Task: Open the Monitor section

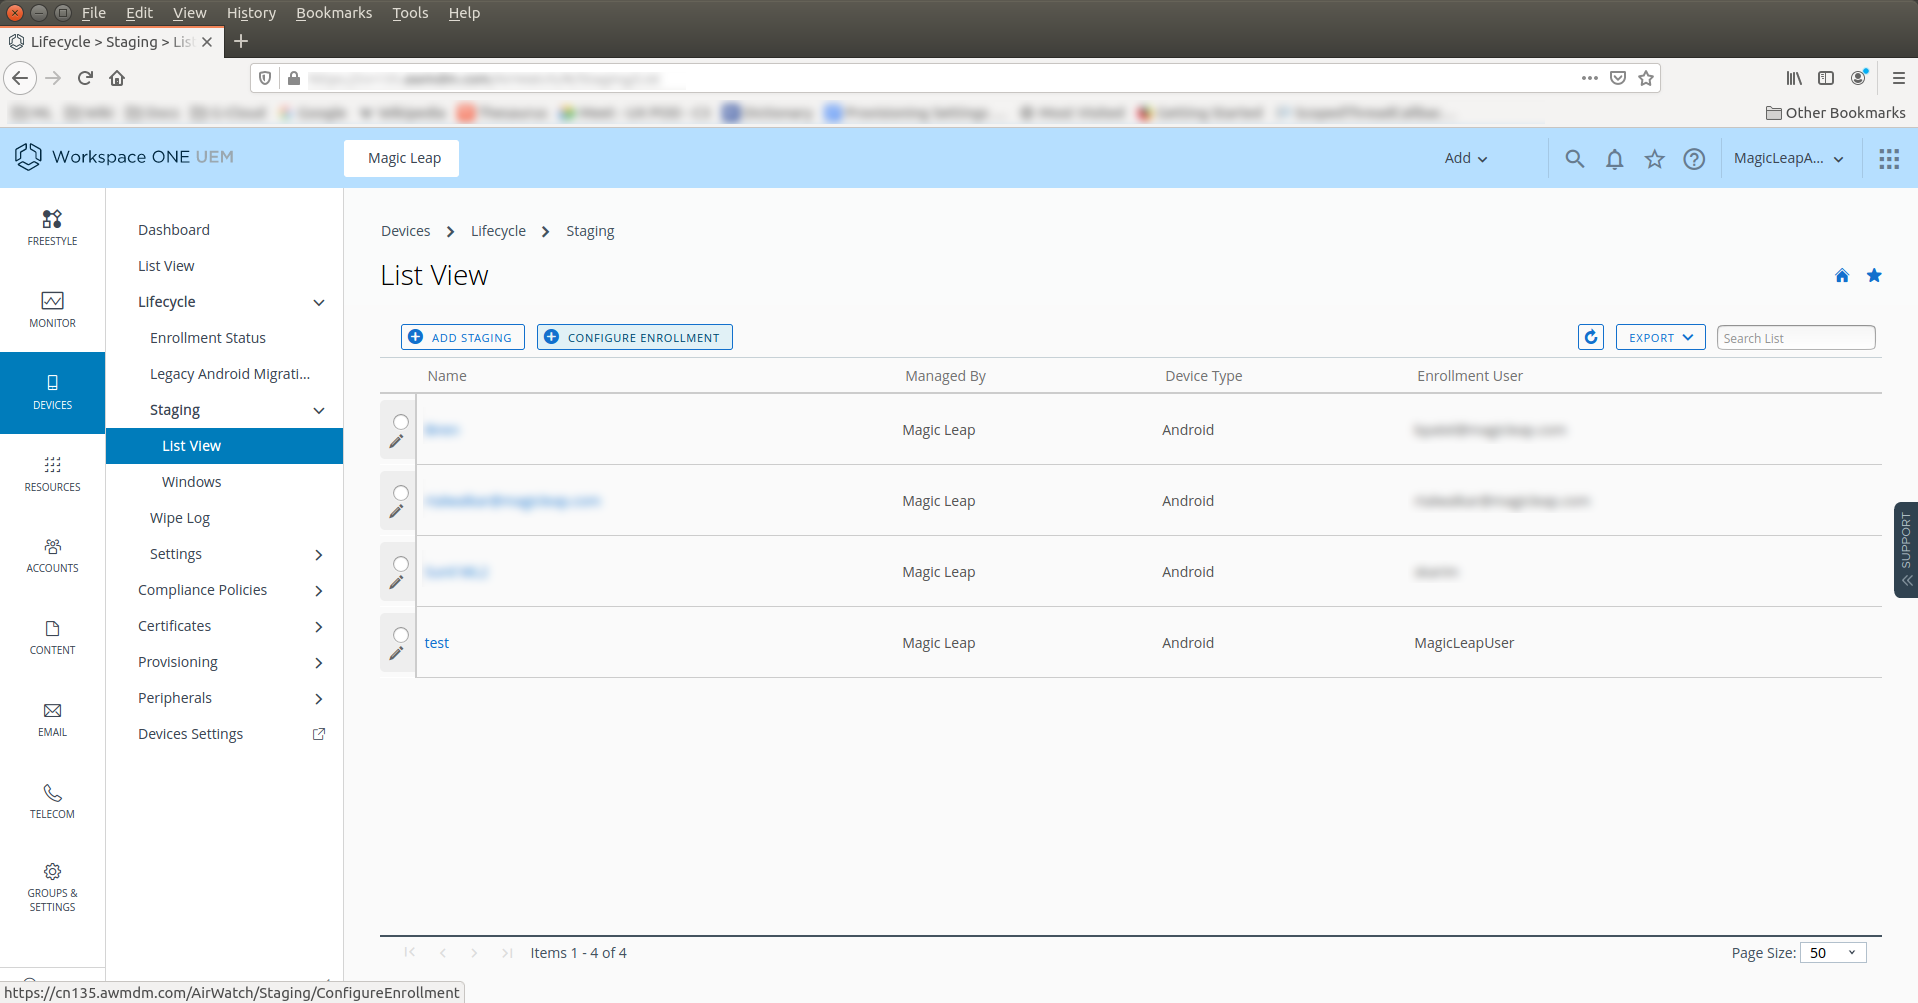Action: click(x=52, y=310)
